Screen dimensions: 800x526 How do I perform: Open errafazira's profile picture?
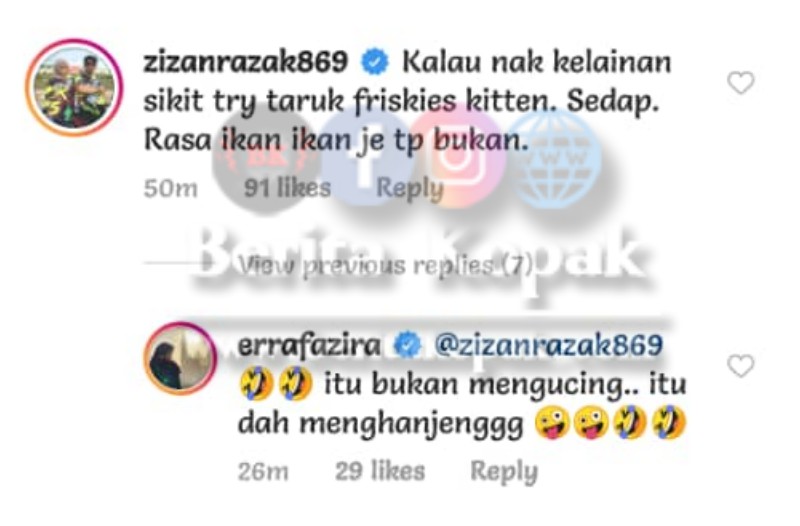180,358
